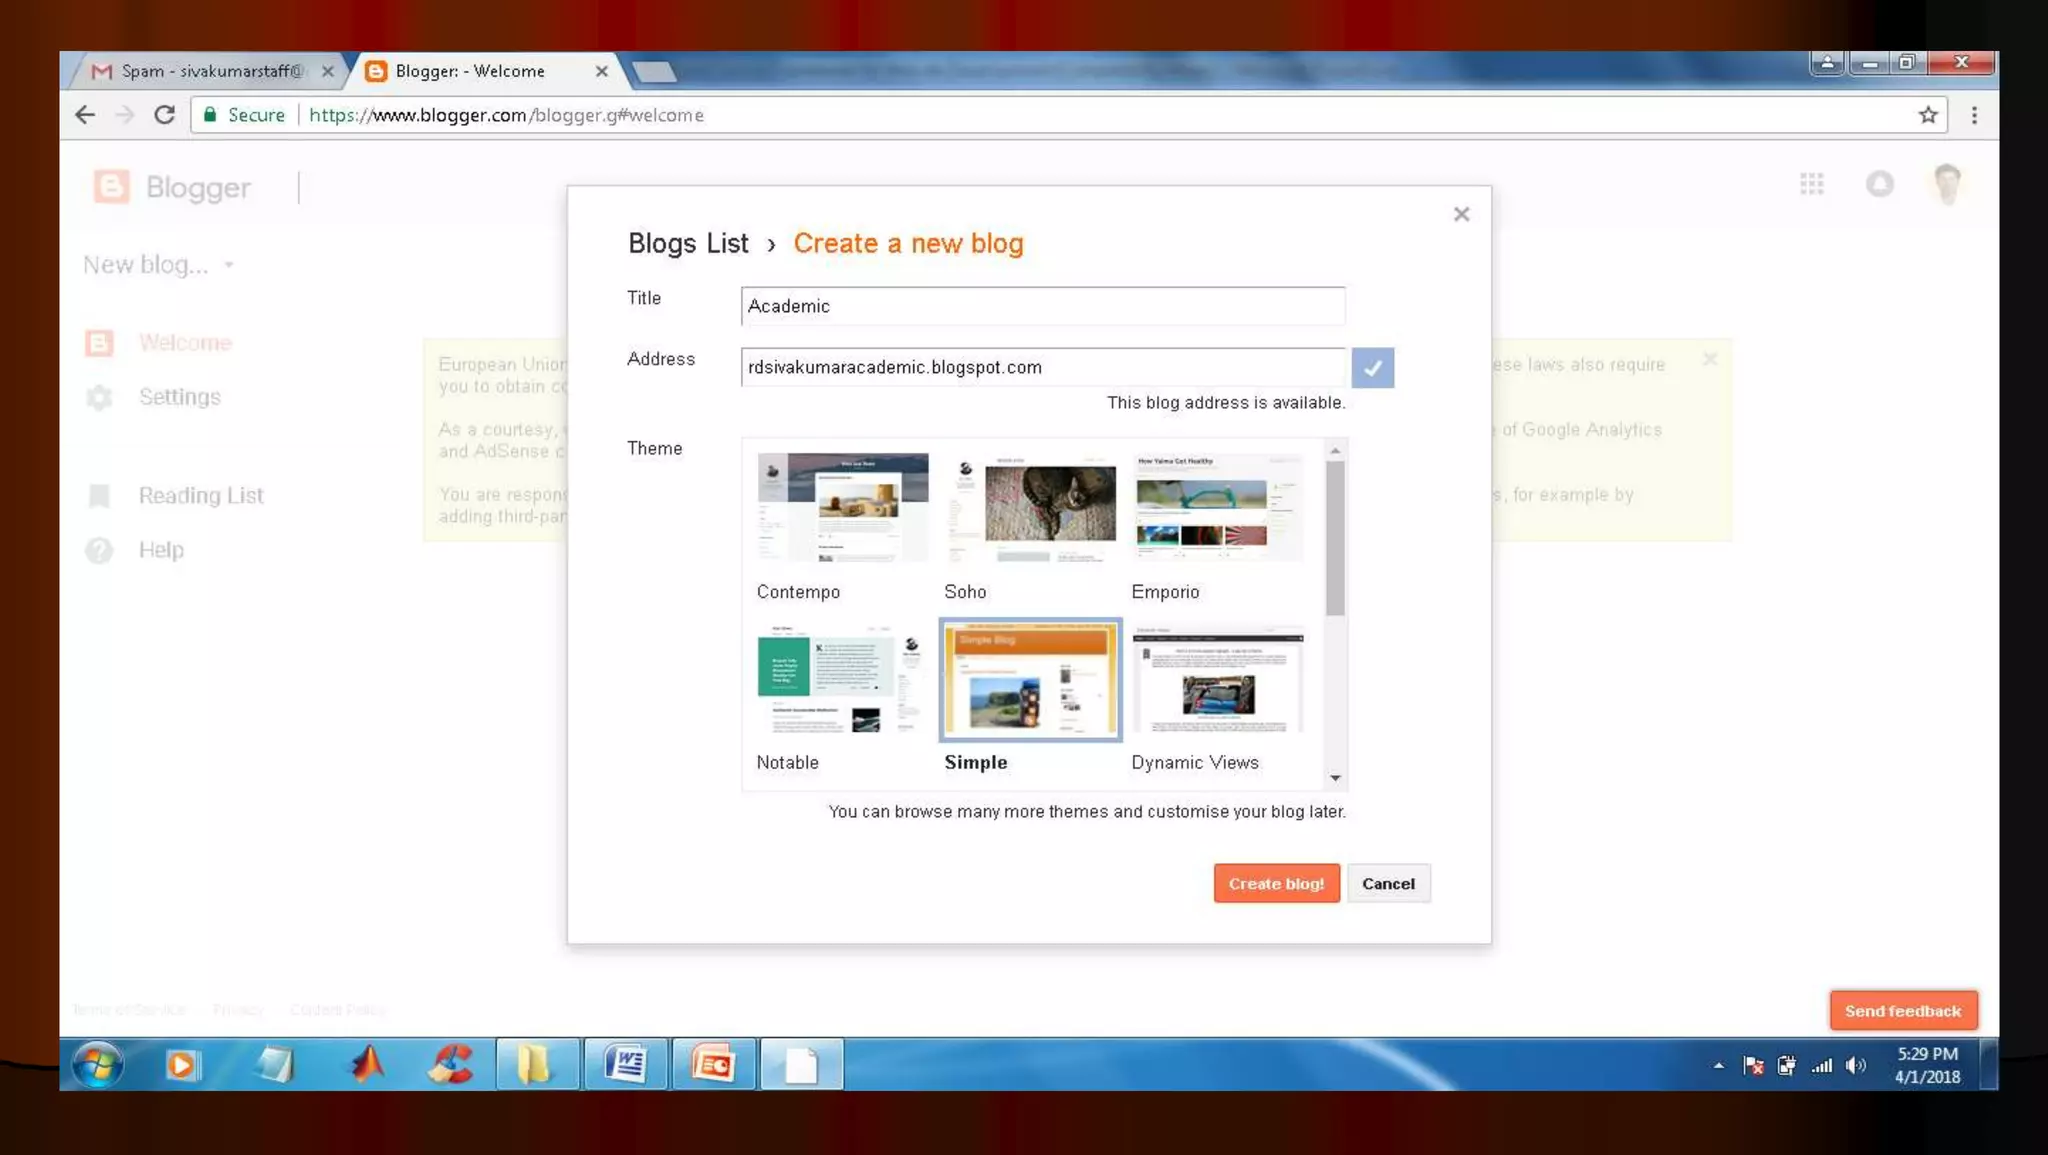Click Send feedback button
Viewport: 2048px width, 1155px height.
(1902, 1010)
